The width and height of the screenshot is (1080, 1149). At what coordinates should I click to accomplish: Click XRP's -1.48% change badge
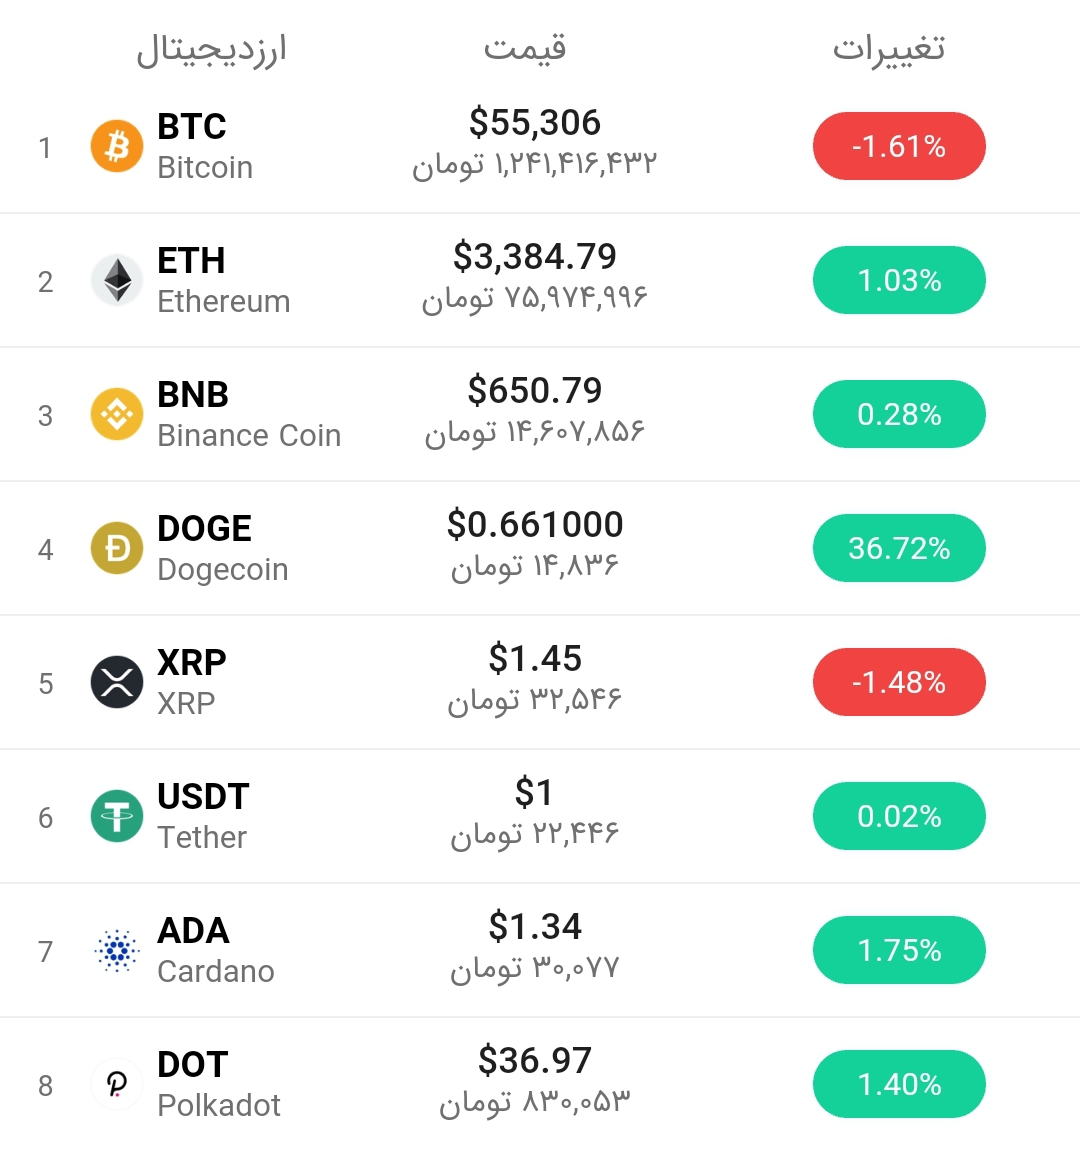(899, 682)
